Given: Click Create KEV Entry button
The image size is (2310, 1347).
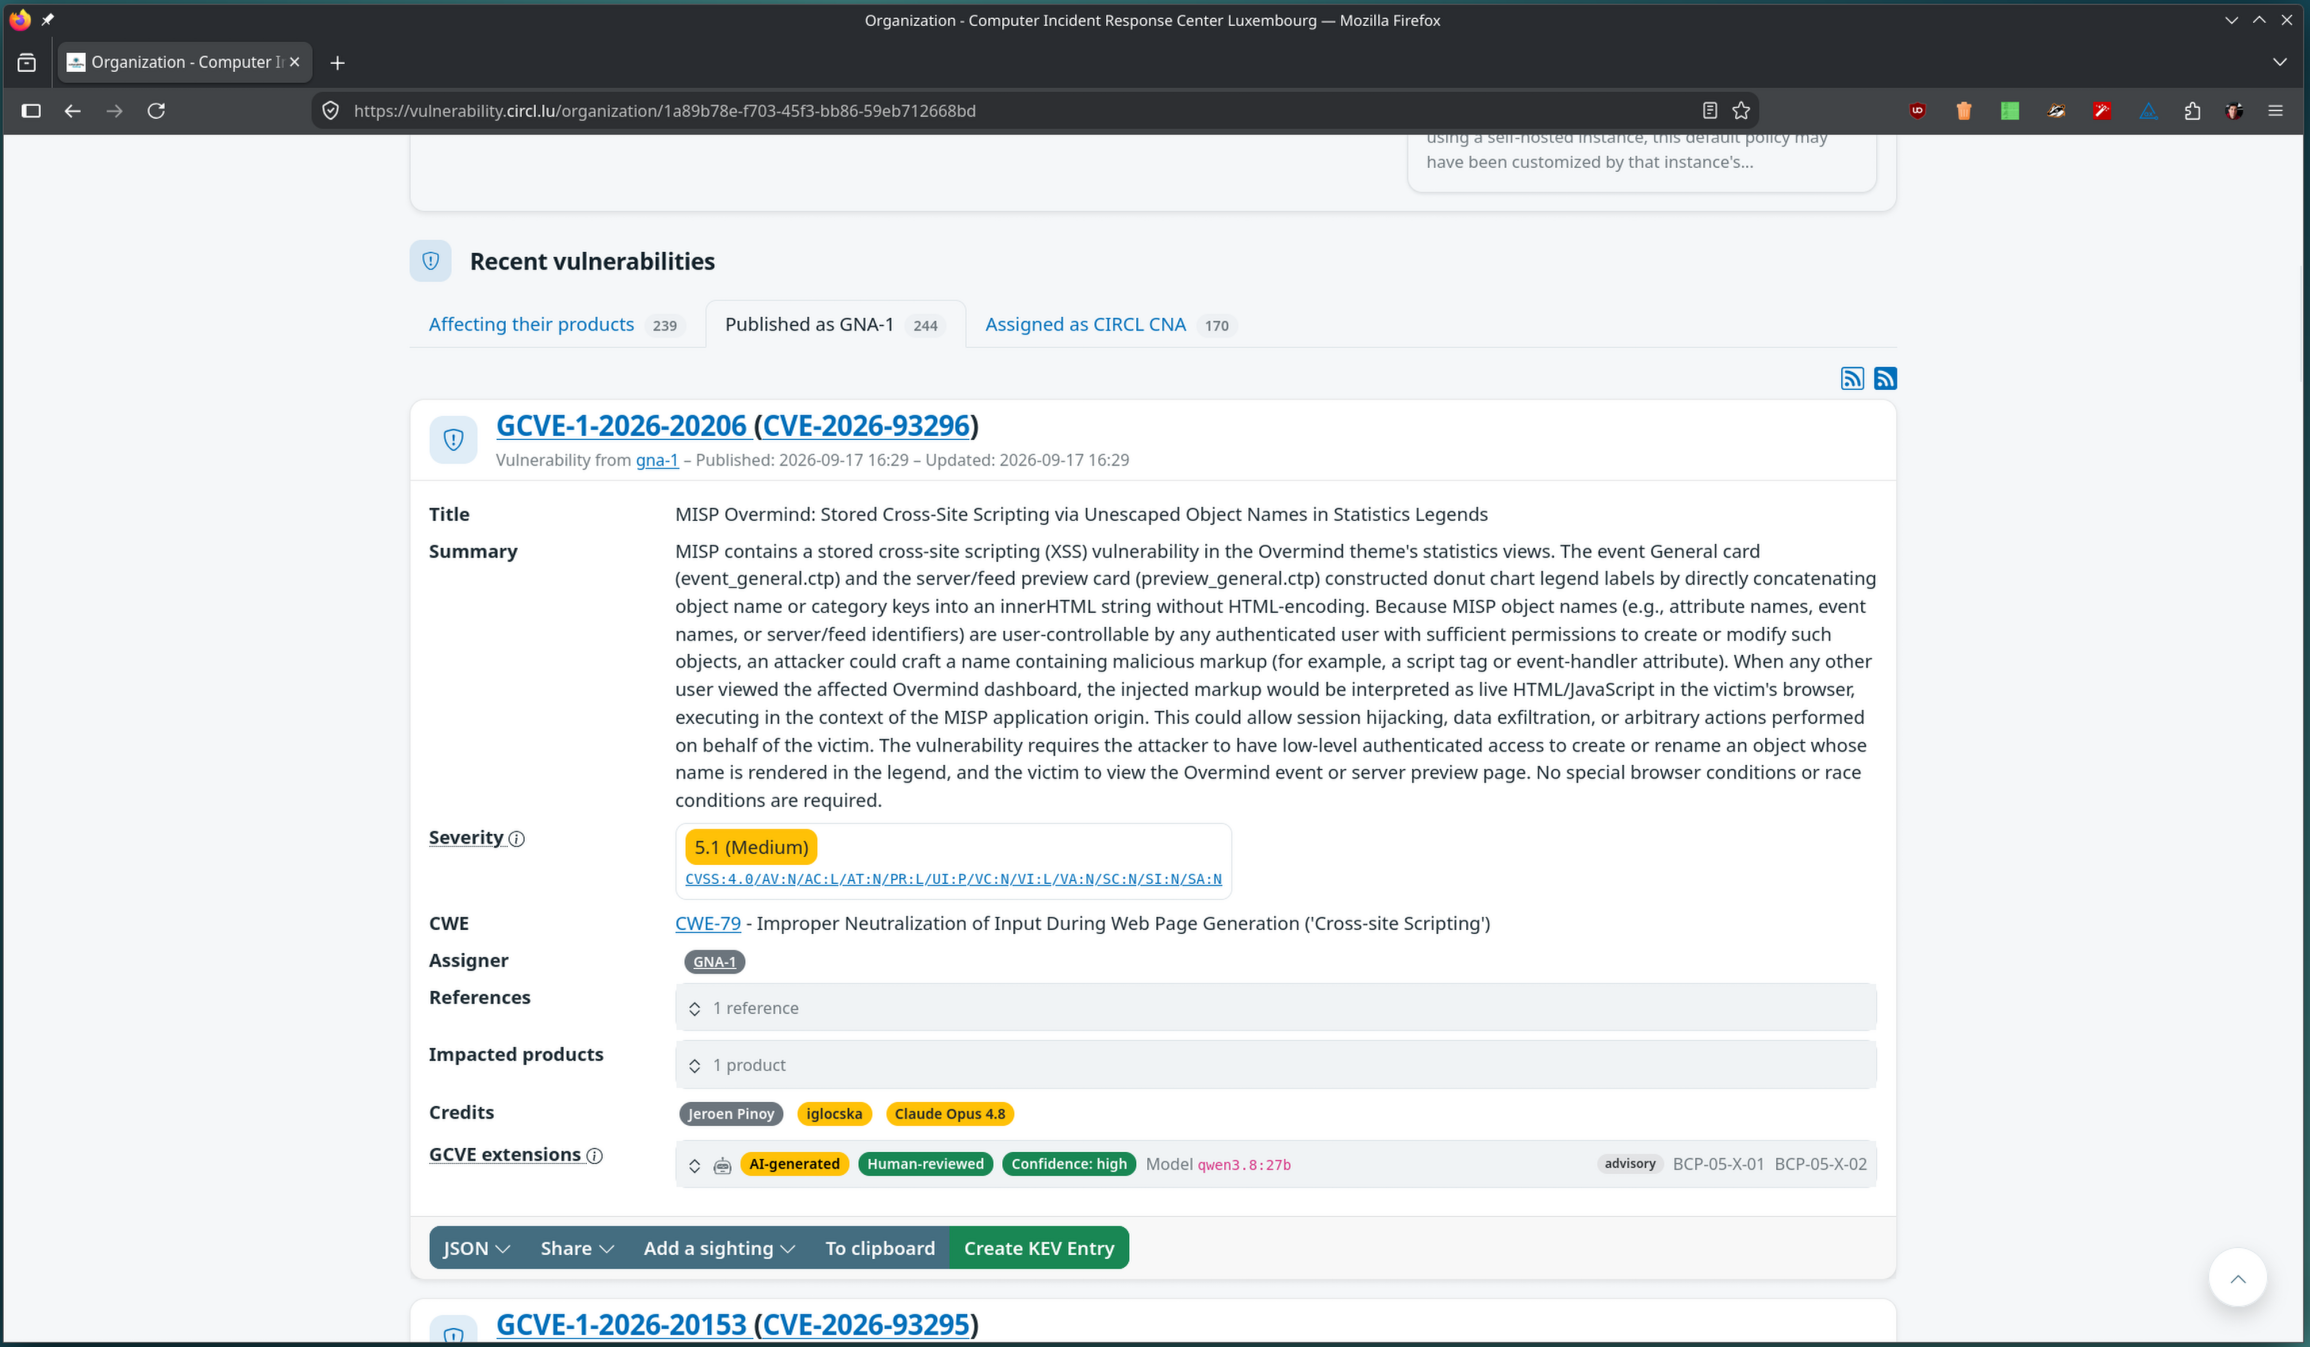Looking at the screenshot, I should (1039, 1248).
